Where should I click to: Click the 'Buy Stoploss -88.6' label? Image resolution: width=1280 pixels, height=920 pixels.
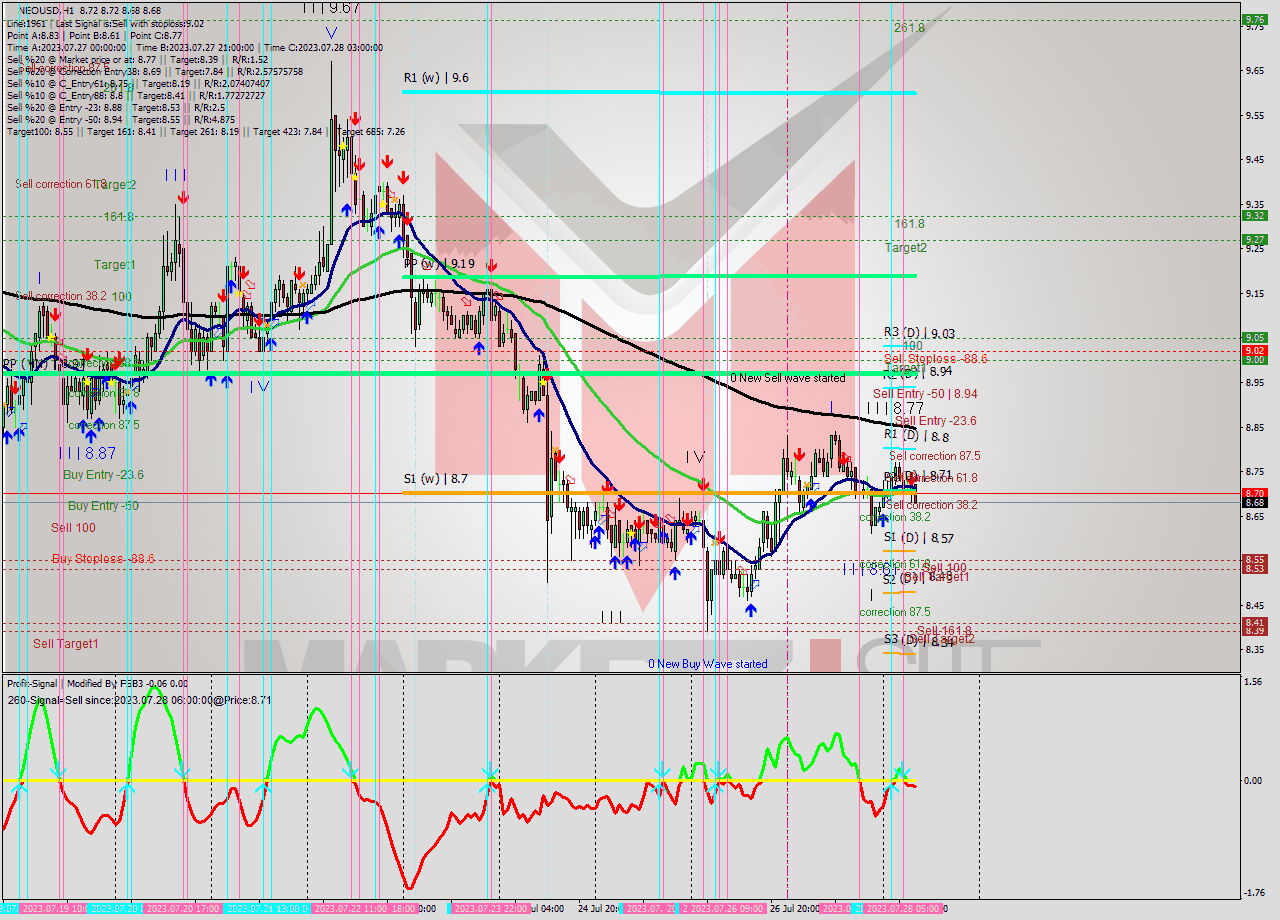tap(103, 559)
